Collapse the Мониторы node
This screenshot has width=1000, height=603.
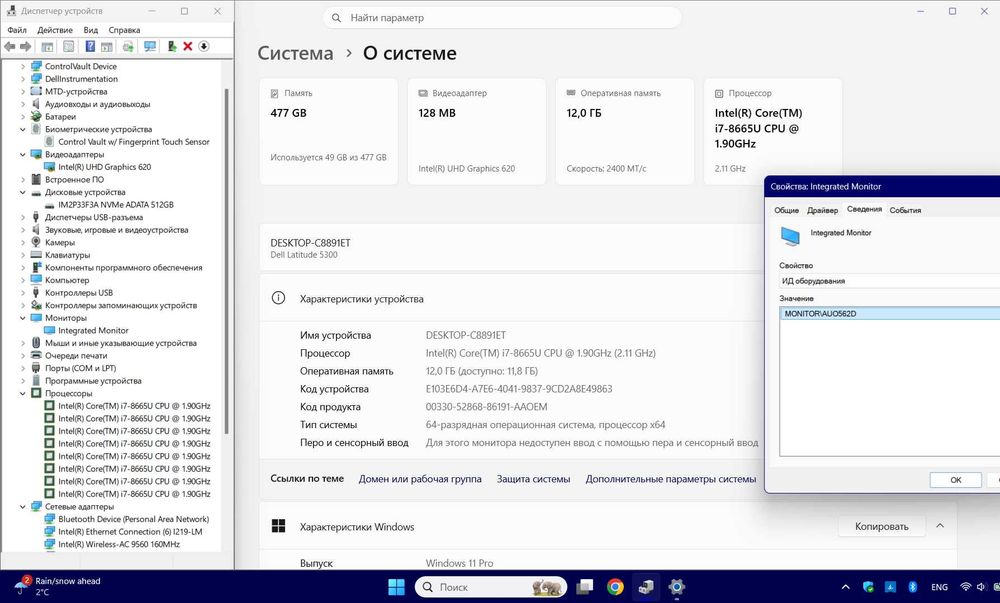coord(23,318)
